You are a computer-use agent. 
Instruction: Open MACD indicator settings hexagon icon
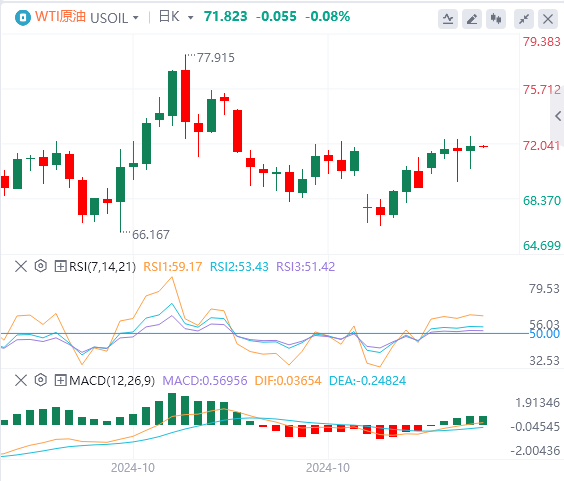(41, 380)
